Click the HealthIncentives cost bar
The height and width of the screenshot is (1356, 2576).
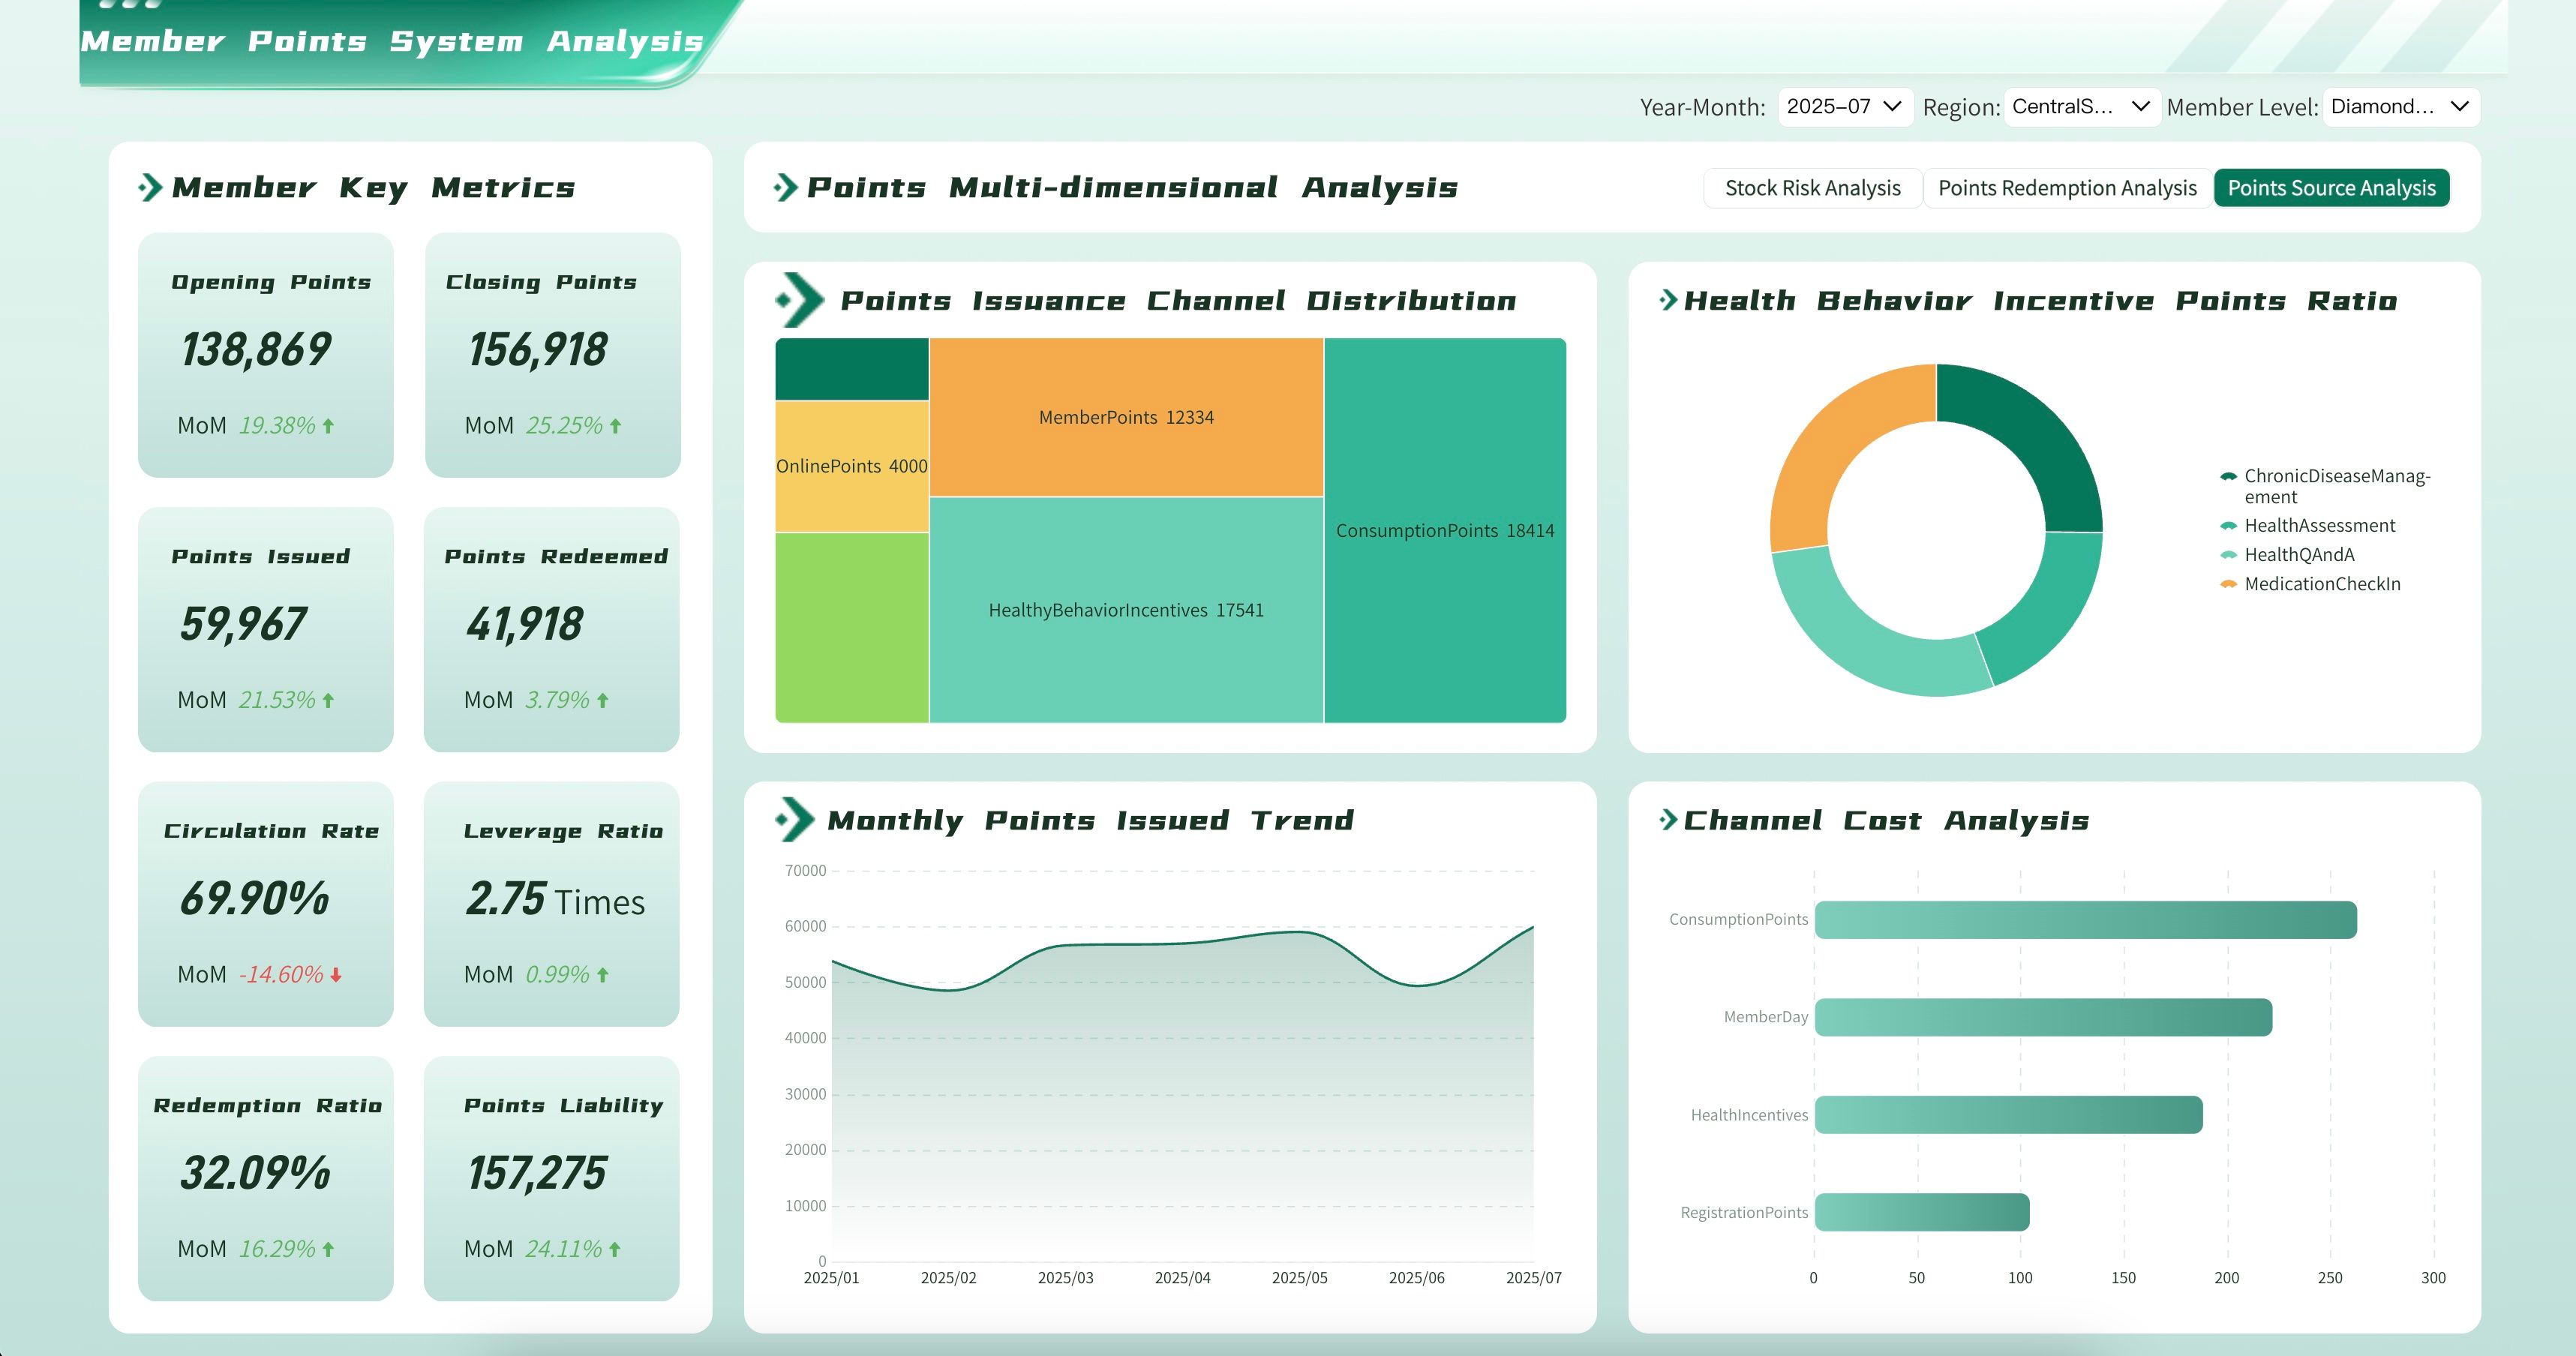2008,1115
